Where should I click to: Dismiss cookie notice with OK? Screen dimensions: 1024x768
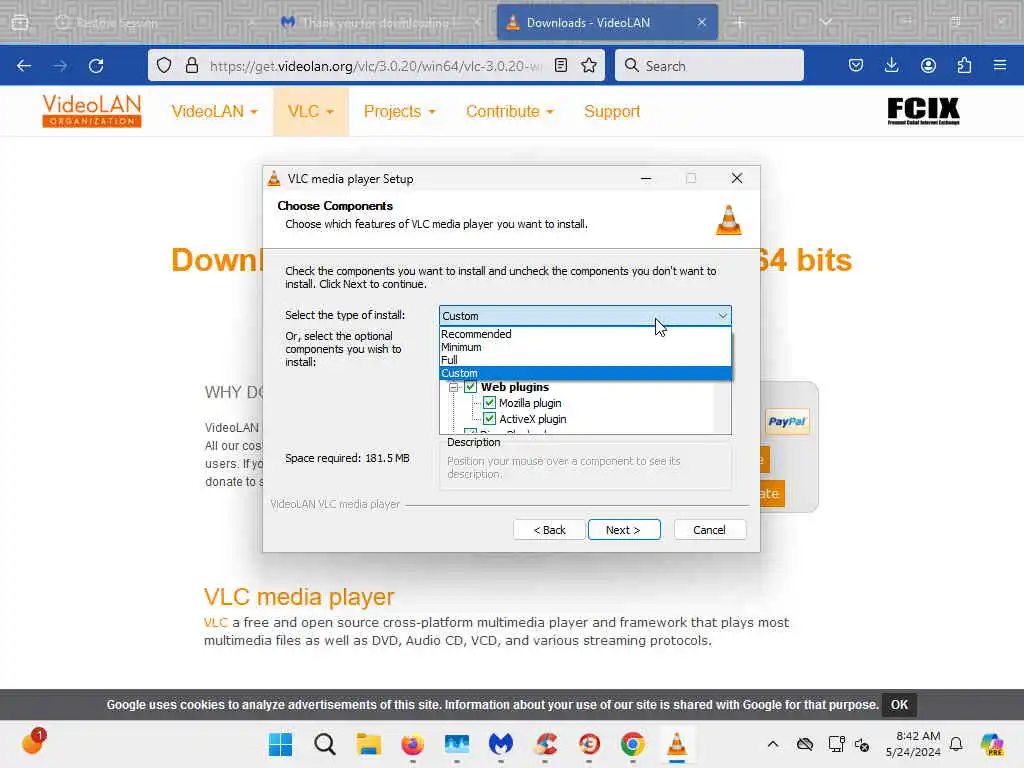[x=899, y=705]
